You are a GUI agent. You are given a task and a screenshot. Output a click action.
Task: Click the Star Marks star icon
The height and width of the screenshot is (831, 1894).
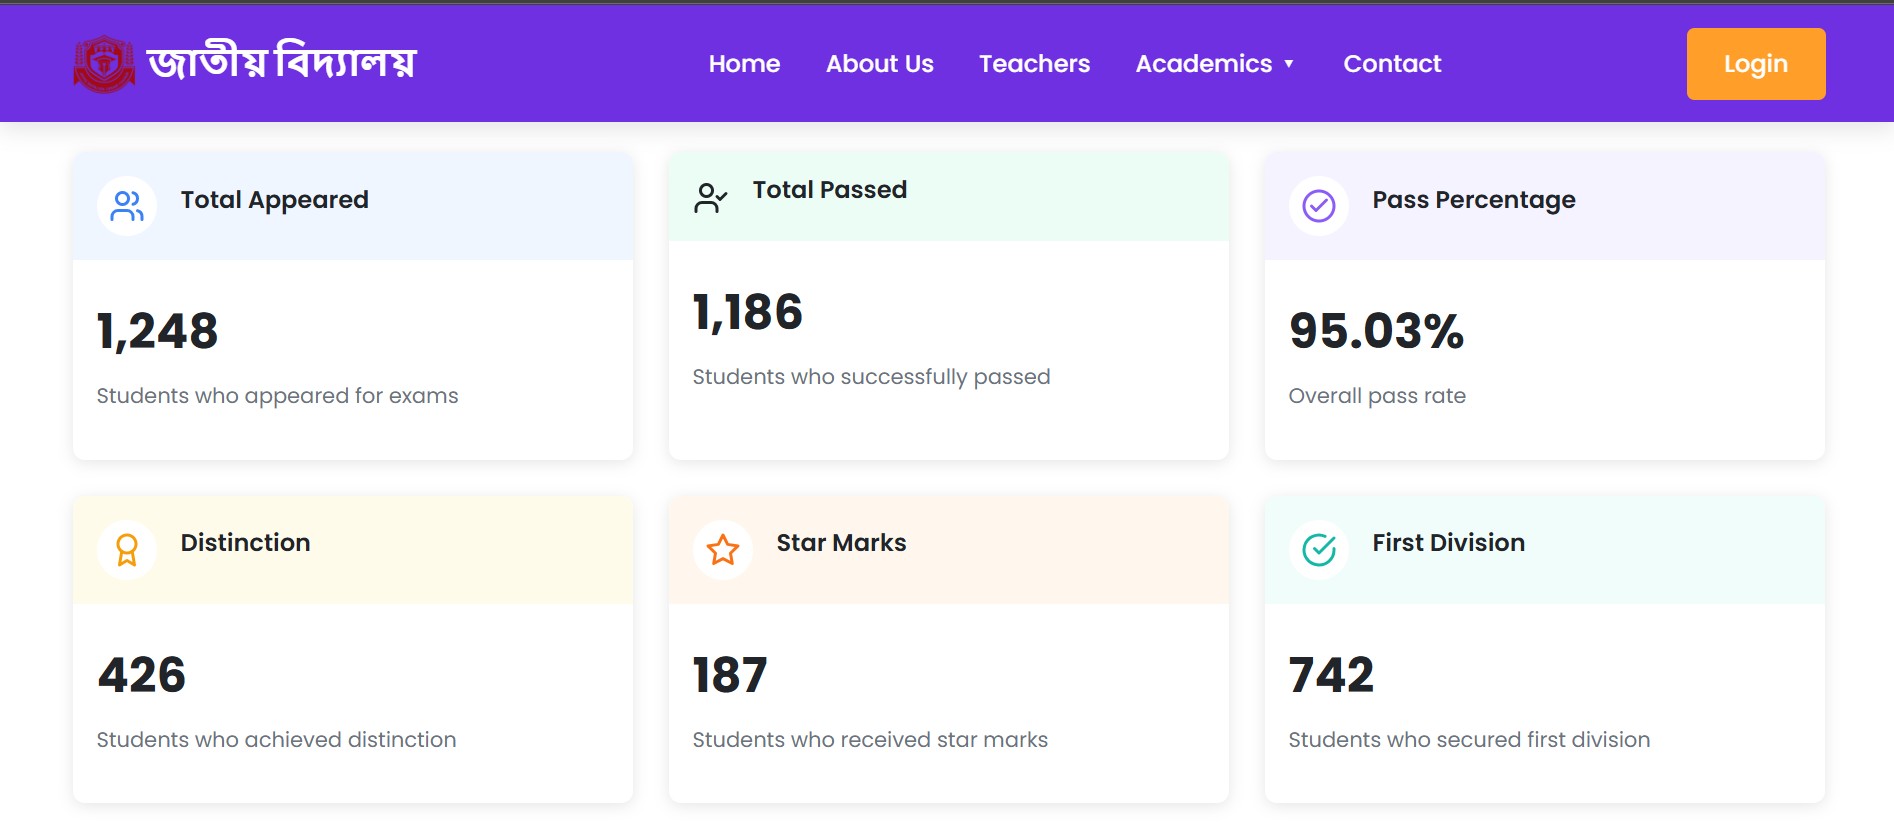coord(723,549)
